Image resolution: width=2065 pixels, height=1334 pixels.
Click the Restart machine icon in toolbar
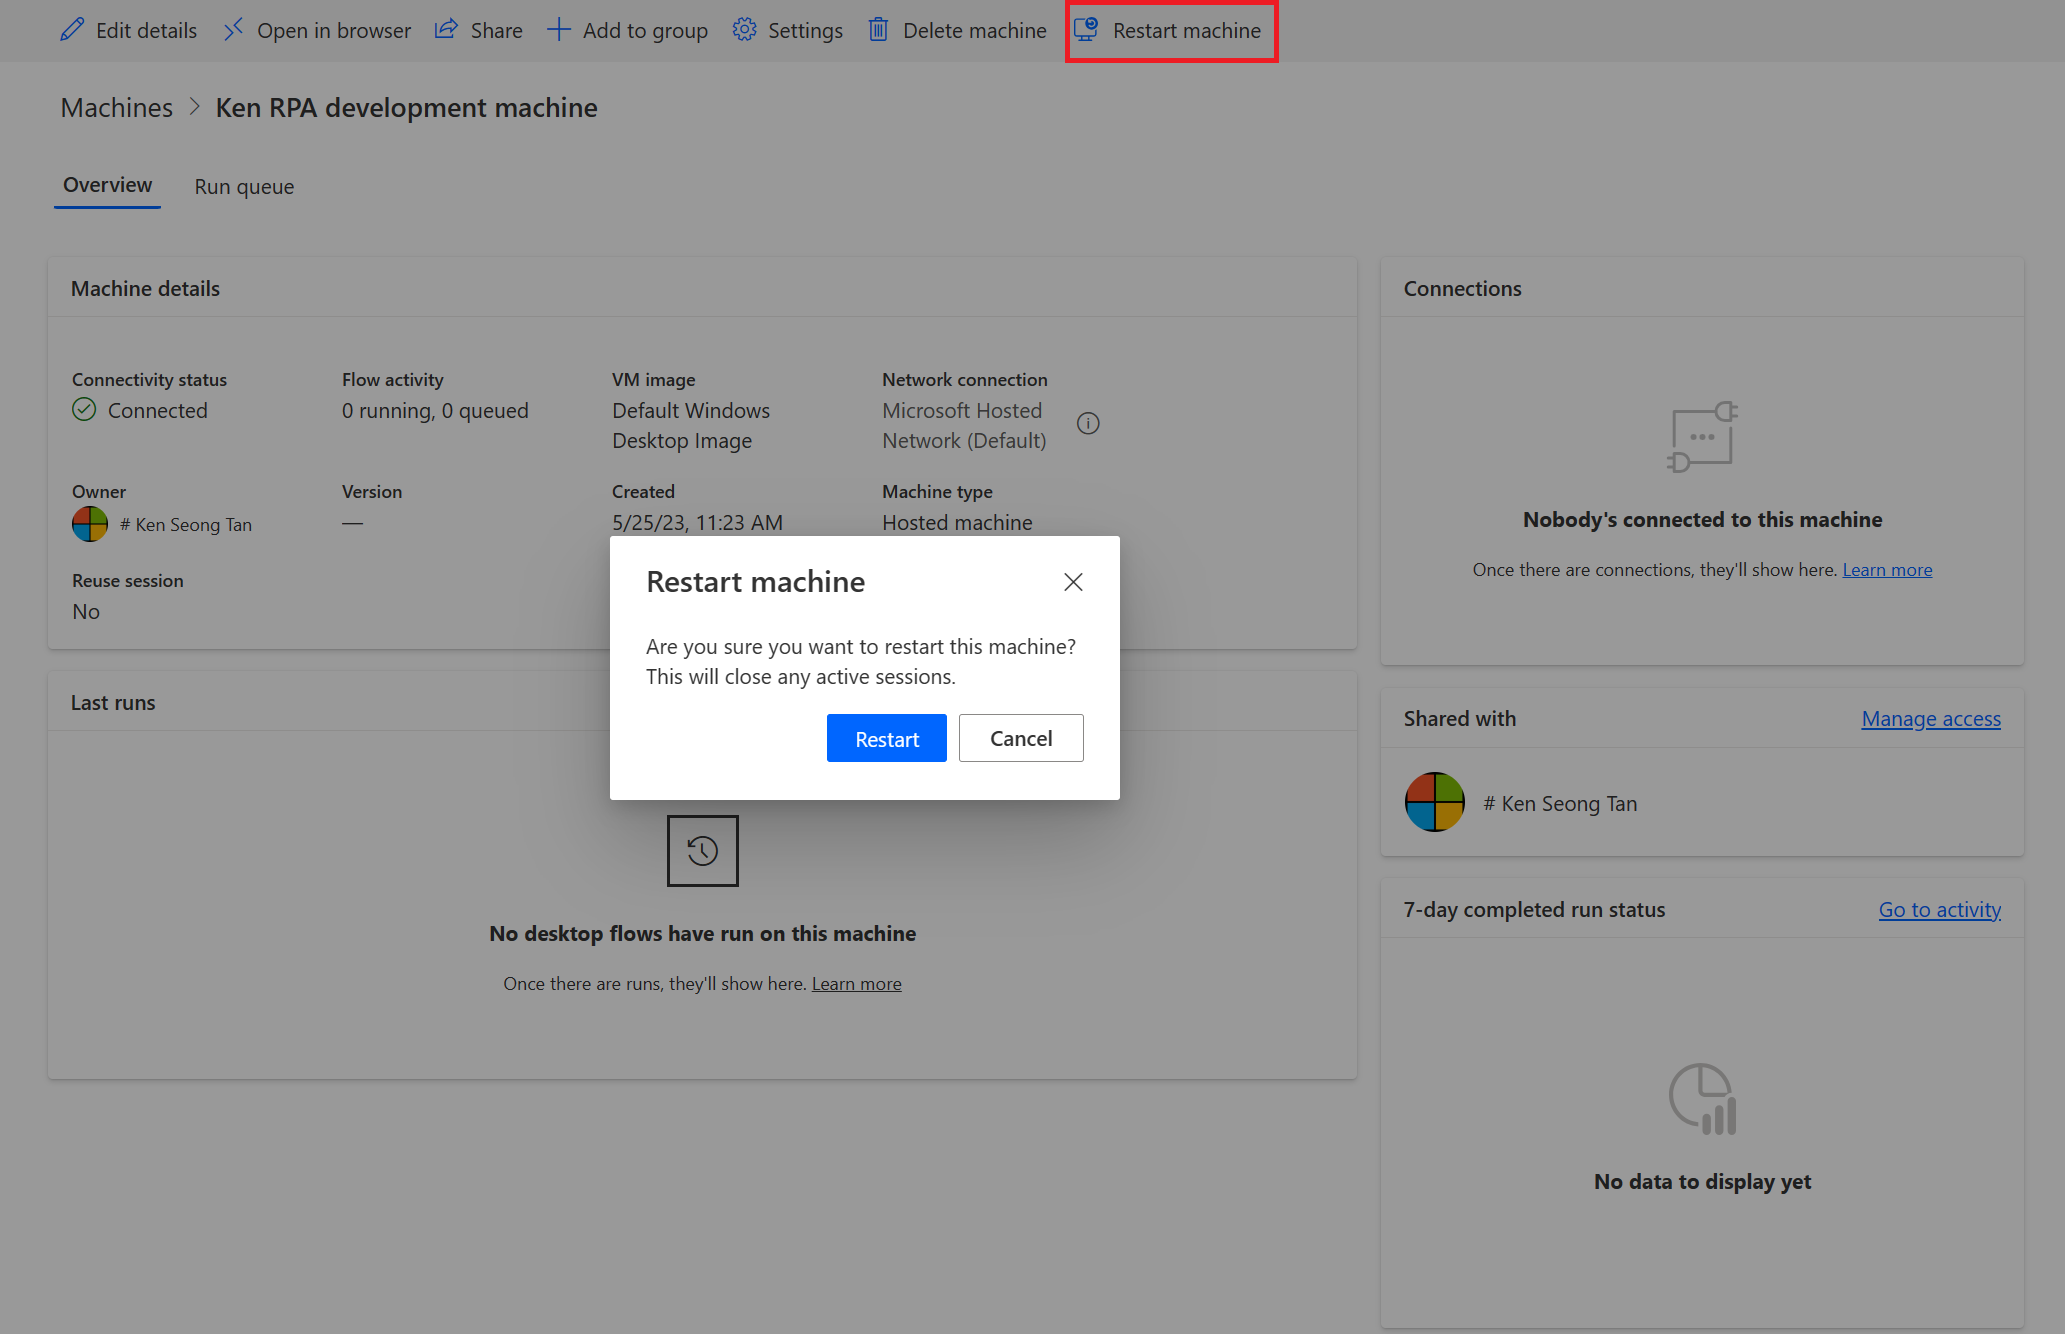tap(1085, 29)
